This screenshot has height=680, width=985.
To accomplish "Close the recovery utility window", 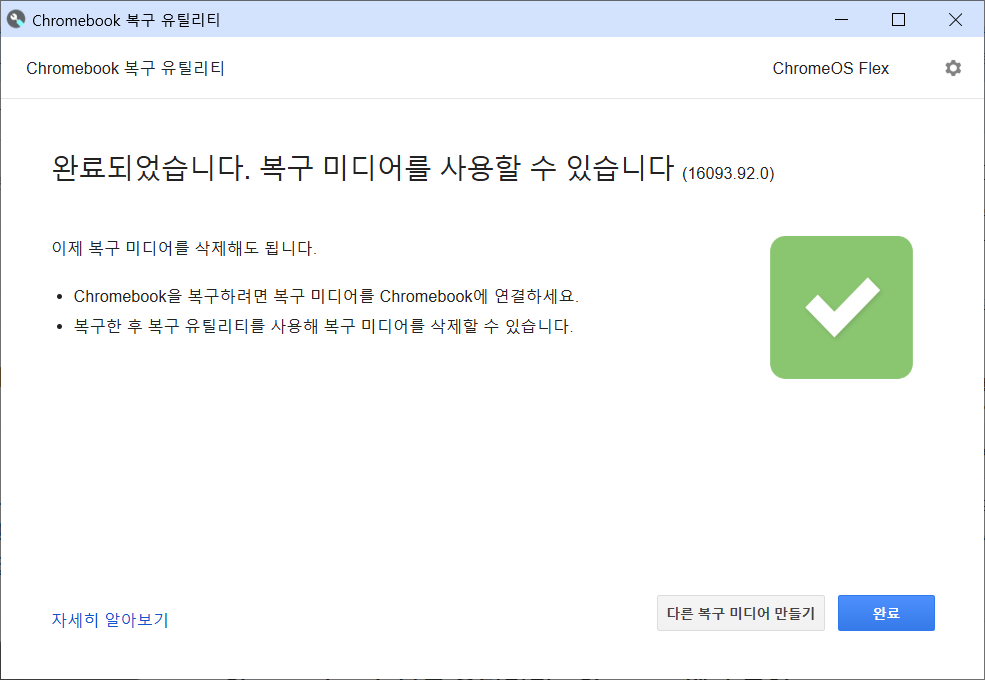I will (955, 19).
